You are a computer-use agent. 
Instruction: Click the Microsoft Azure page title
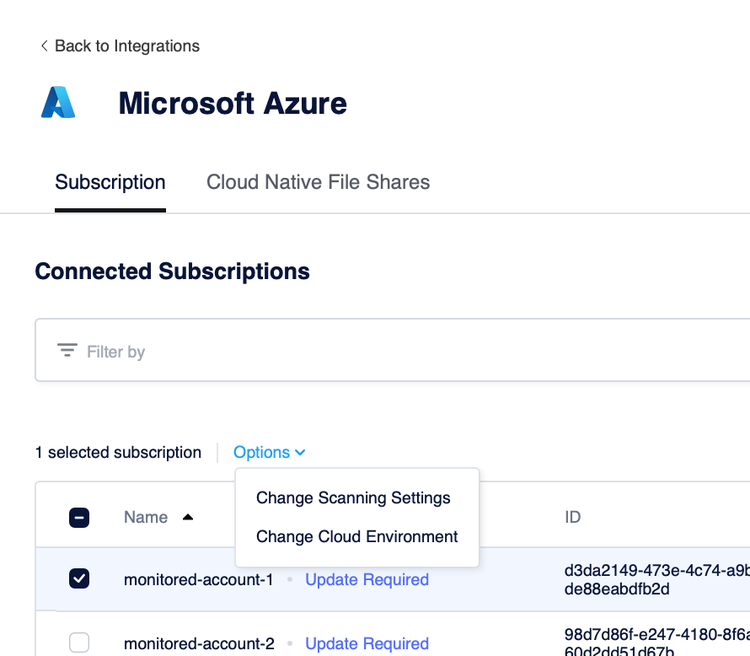click(x=232, y=103)
